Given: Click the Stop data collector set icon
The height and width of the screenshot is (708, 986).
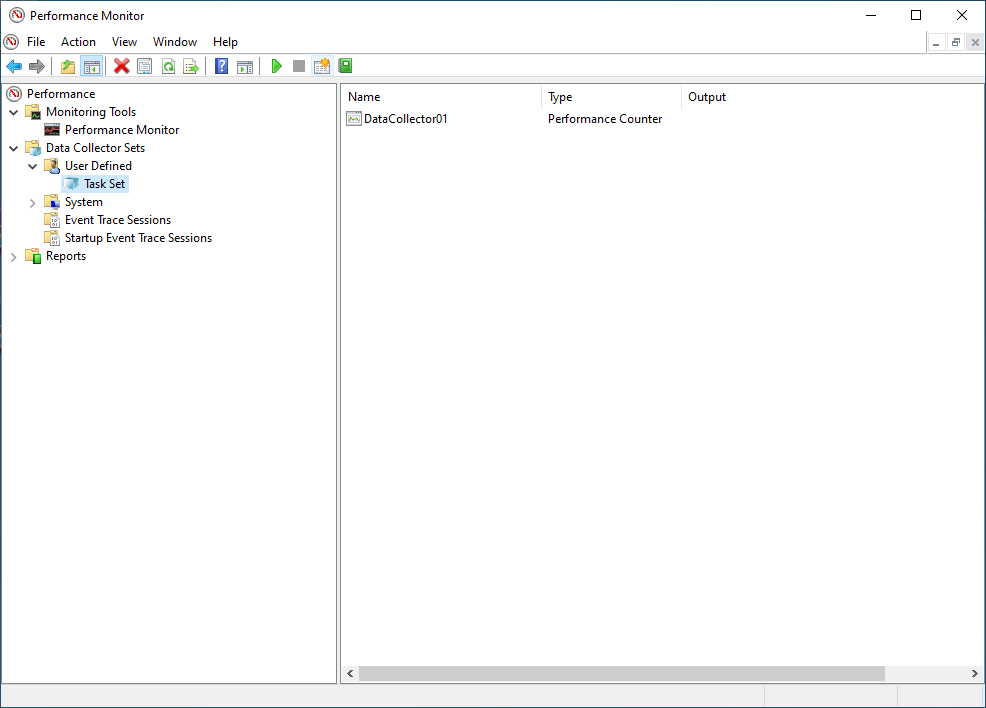Looking at the screenshot, I should (299, 66).
